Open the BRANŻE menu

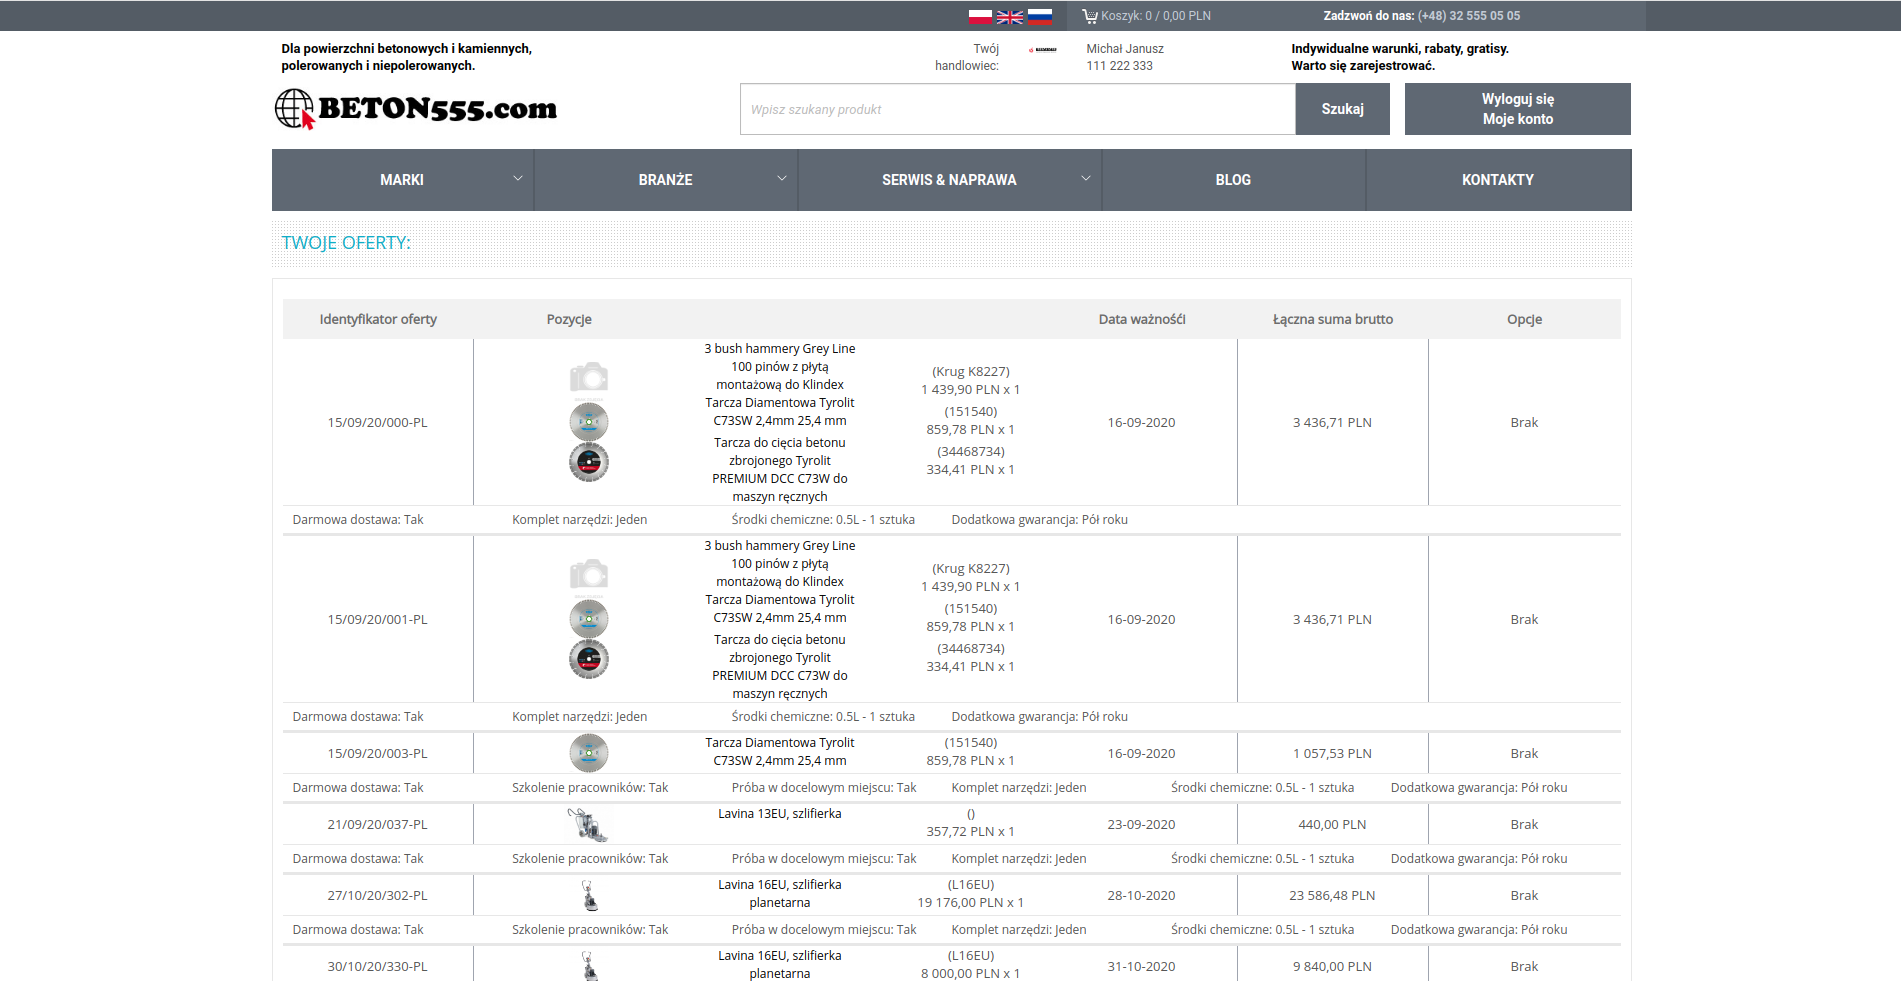click(666, 180)
